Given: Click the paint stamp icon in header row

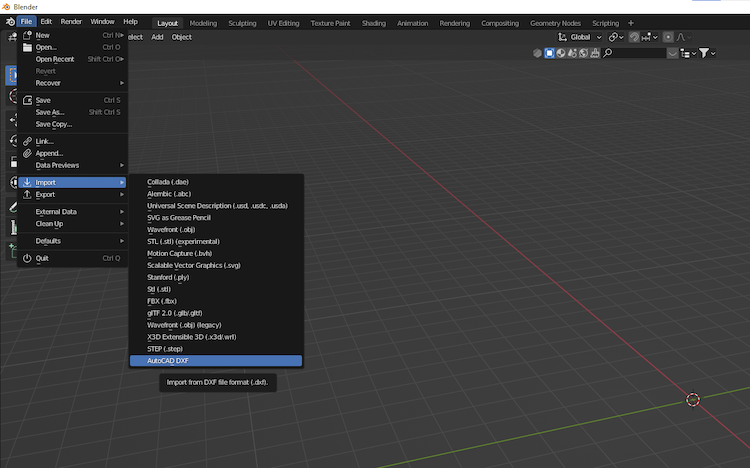Looking at the screenshot, I should (x=595, y=53).
